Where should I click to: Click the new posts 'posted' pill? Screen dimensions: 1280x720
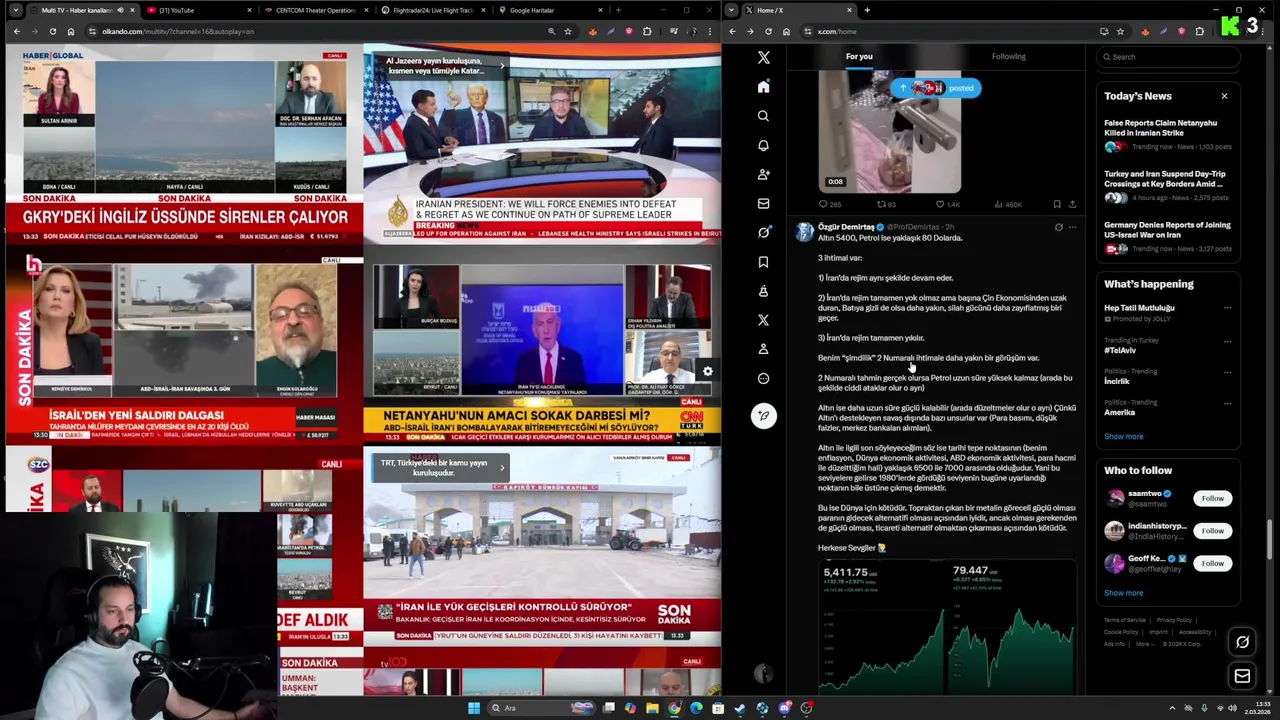(936, 88)
